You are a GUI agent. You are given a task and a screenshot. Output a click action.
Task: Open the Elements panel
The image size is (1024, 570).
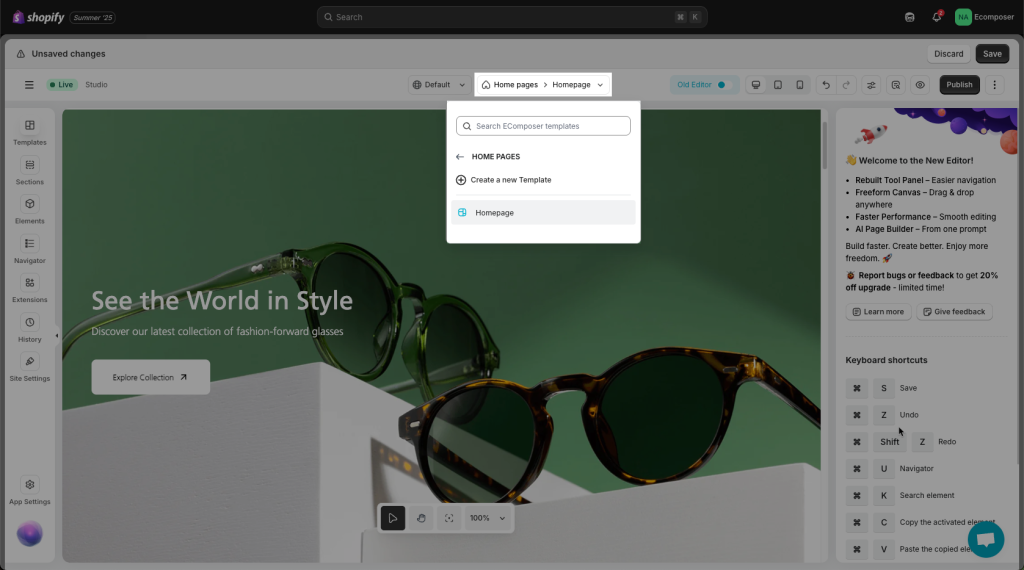(x=29, y=211)
